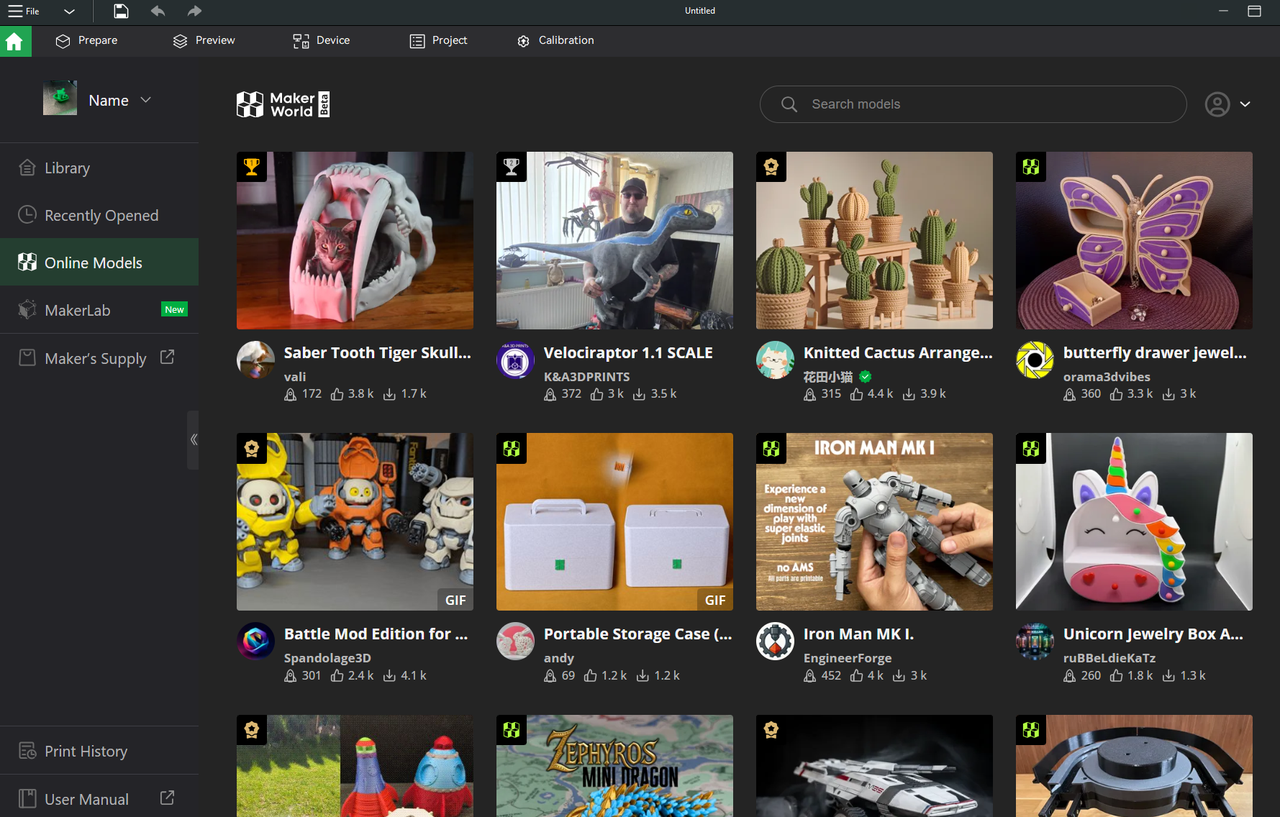Click the Search models field
Image resolution: width=1280 pixels, height=817 pixels.
pos(973,104)
